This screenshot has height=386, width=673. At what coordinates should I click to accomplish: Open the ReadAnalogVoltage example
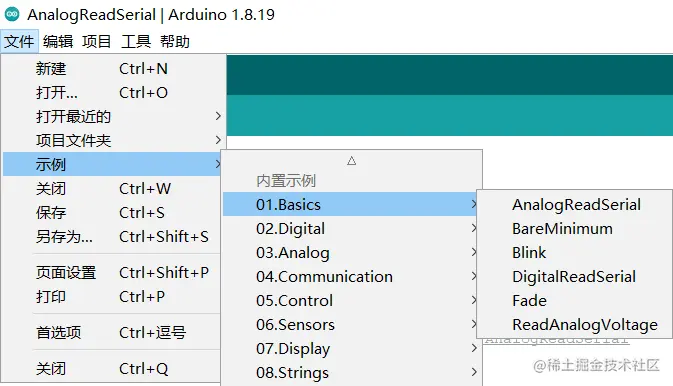[575, 325]
